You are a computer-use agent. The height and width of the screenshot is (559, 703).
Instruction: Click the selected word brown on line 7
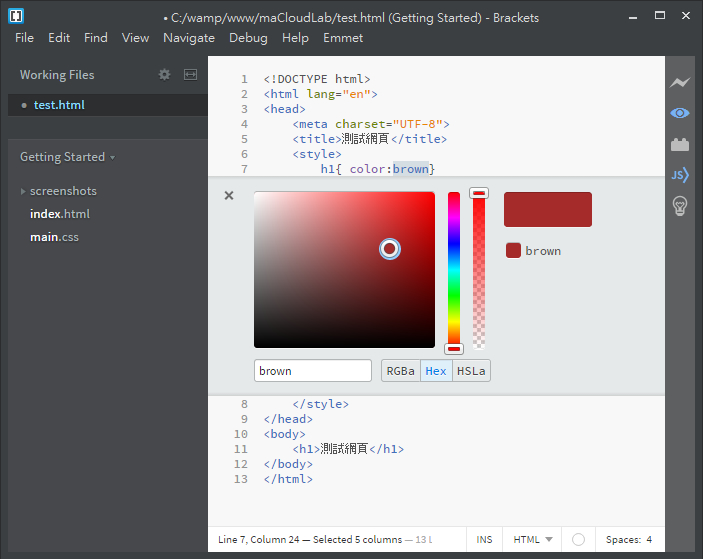411,169
